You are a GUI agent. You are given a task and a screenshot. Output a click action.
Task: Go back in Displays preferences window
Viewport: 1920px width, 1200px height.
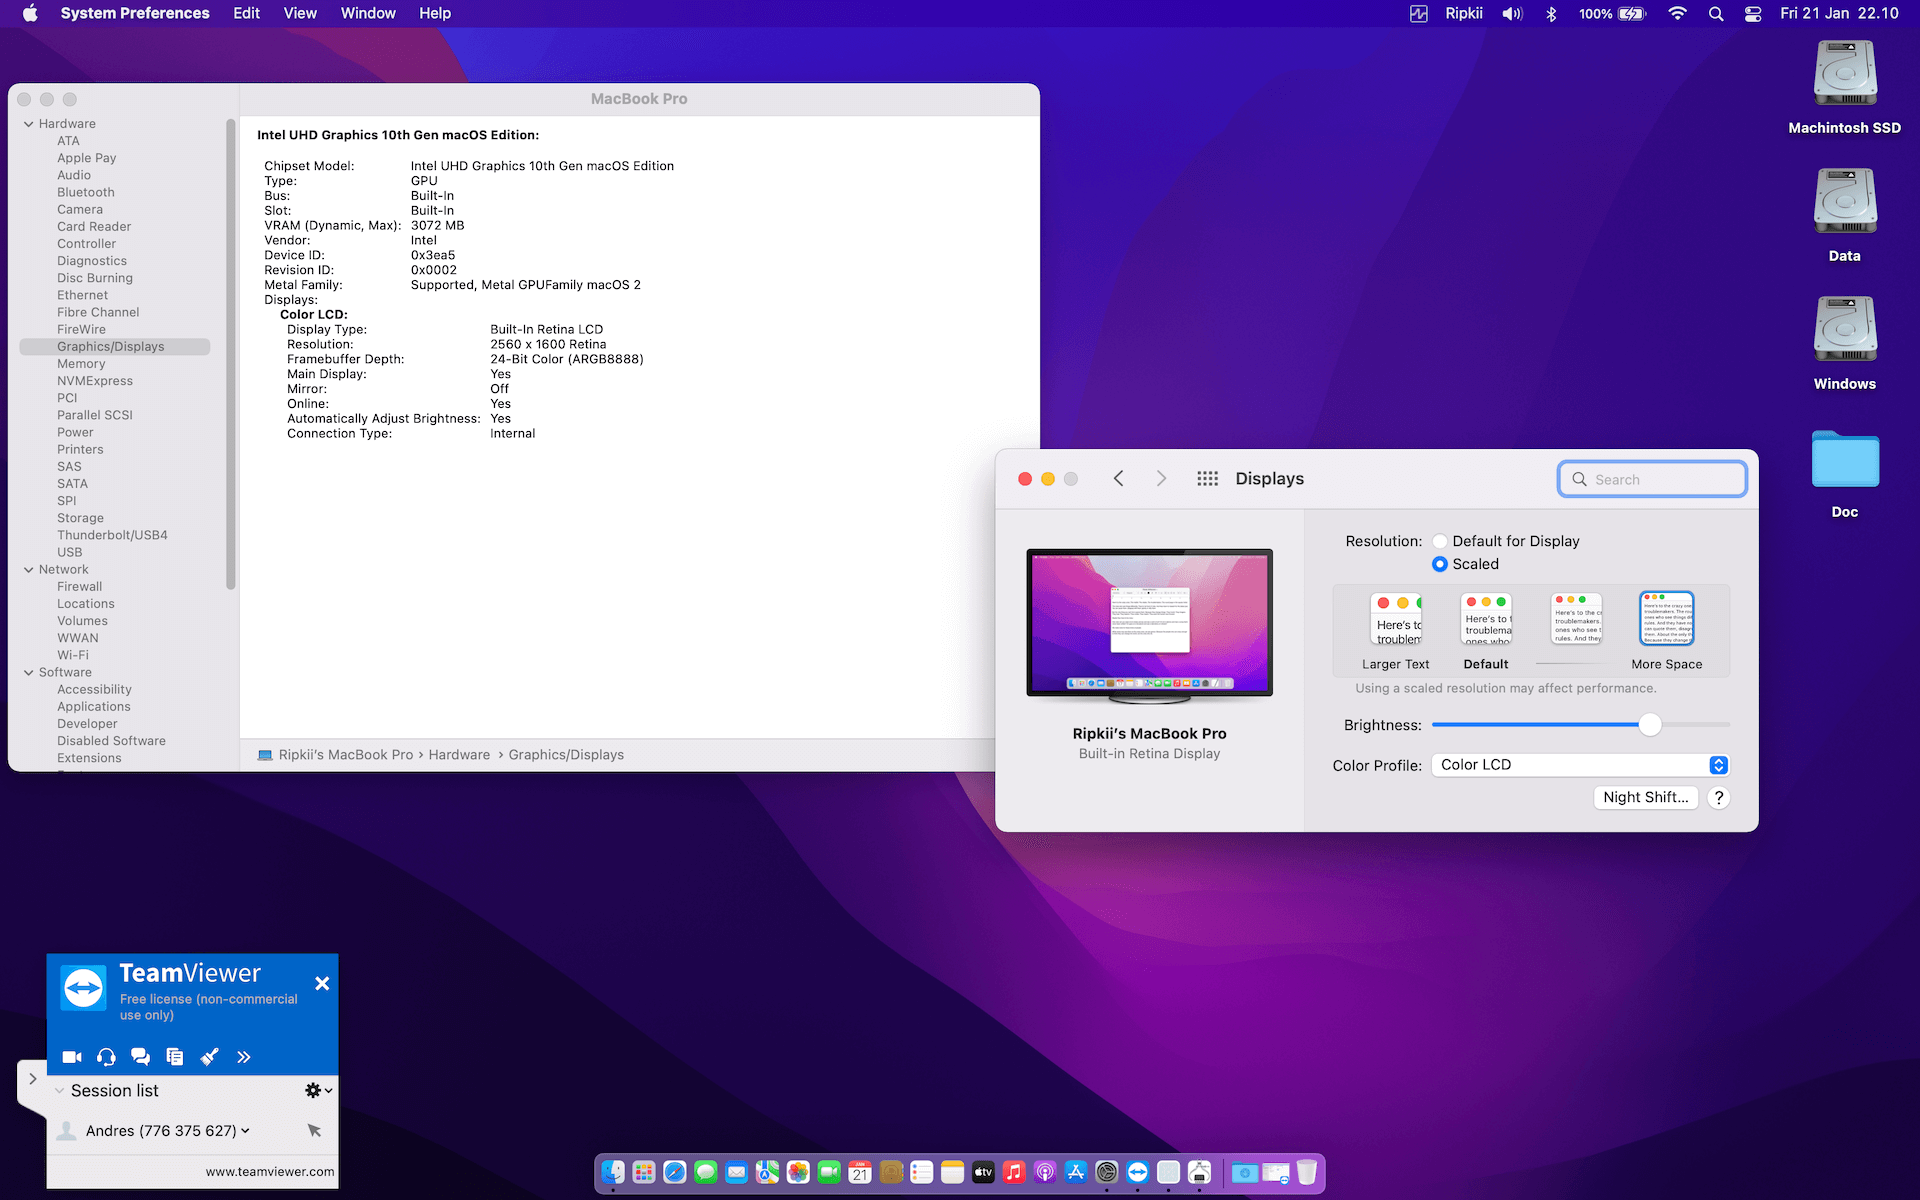pyautogui.click(x=1119, y=479)
